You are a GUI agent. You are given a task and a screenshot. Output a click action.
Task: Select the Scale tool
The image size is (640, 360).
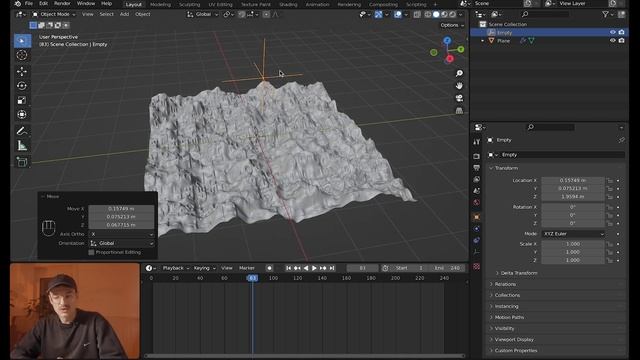point(22,100)
